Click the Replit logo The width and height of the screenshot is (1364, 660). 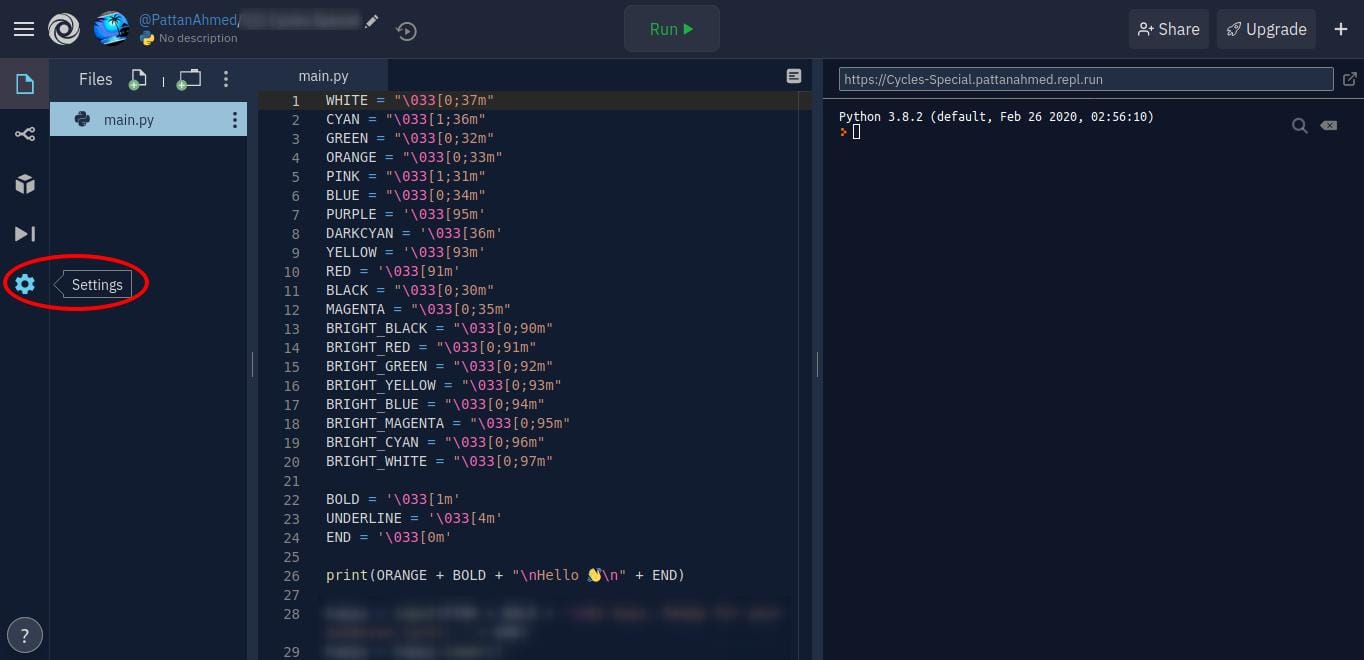(x=64, y=29)
